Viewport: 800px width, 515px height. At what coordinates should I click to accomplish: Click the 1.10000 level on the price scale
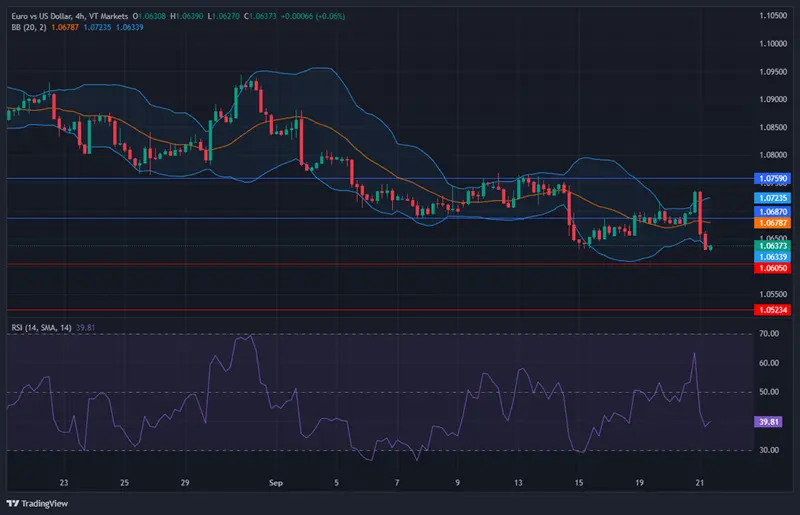[x=770, y=44]
